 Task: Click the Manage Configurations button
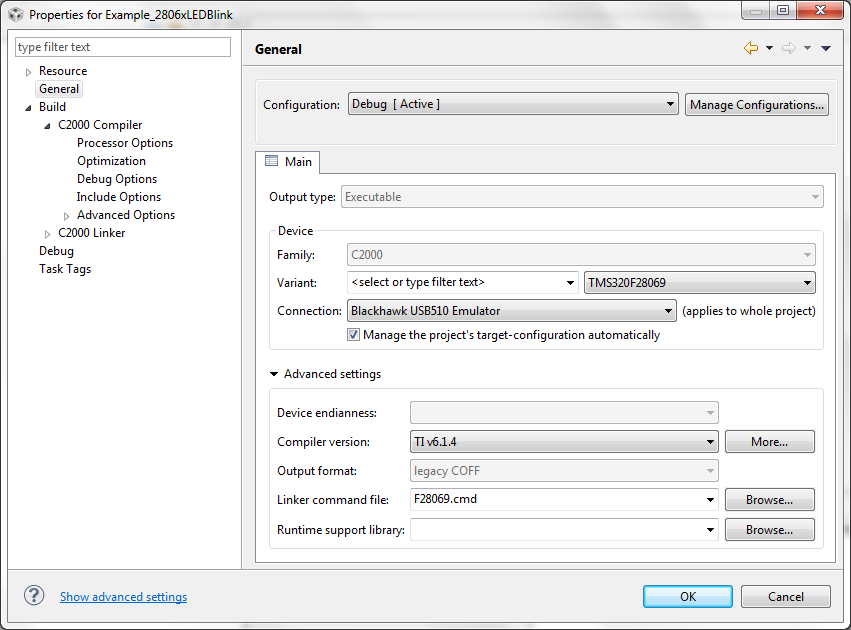(757, 104)
